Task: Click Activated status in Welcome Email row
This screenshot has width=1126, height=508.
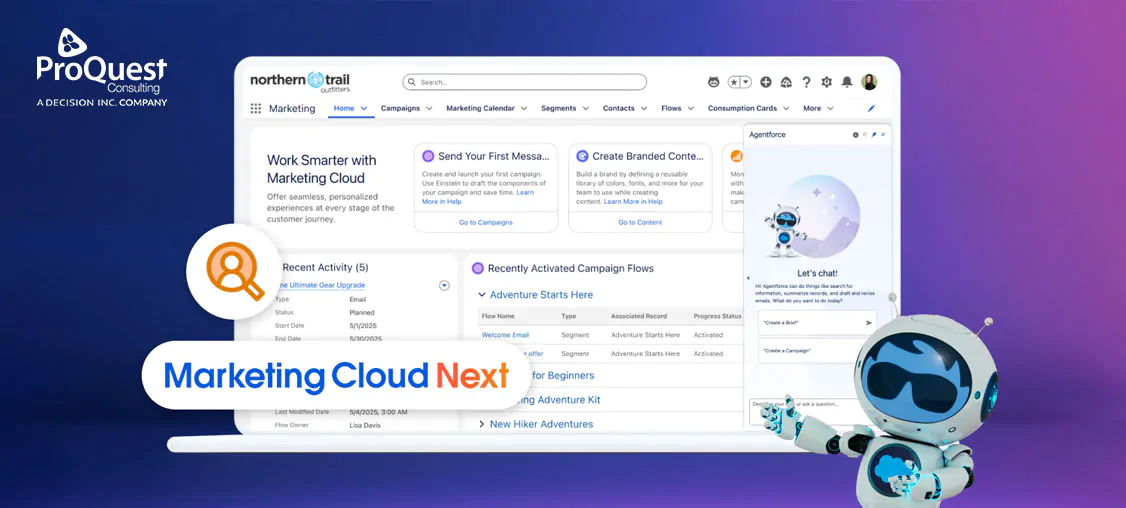Action: [708, 335]
